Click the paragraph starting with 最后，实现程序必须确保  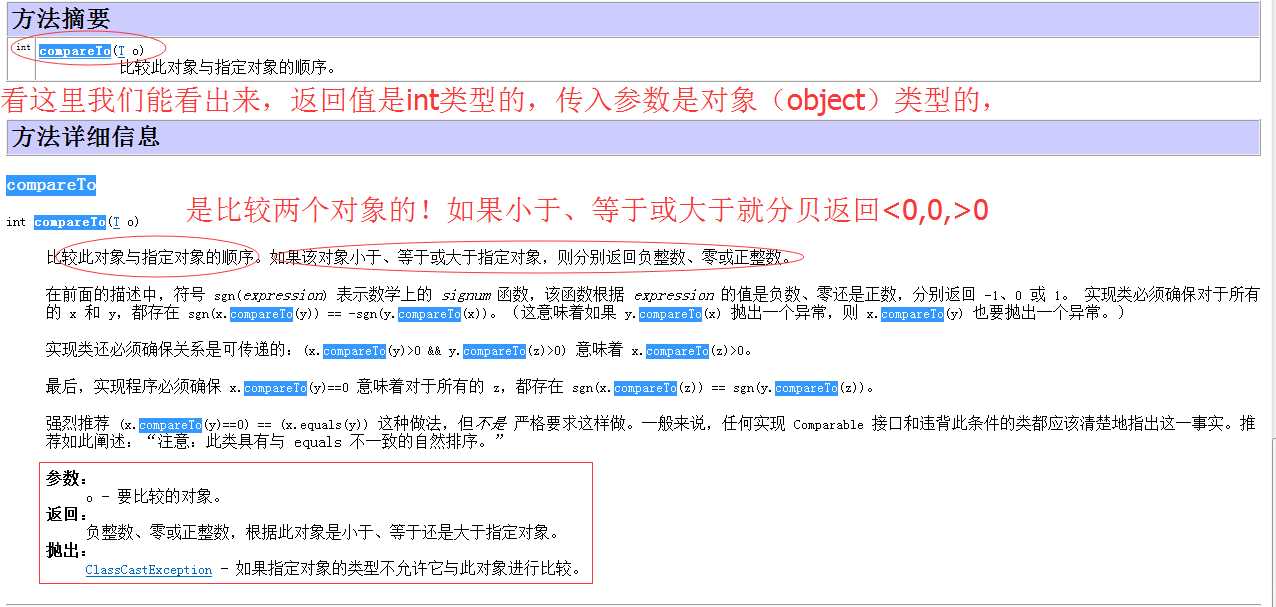(461, 388)
